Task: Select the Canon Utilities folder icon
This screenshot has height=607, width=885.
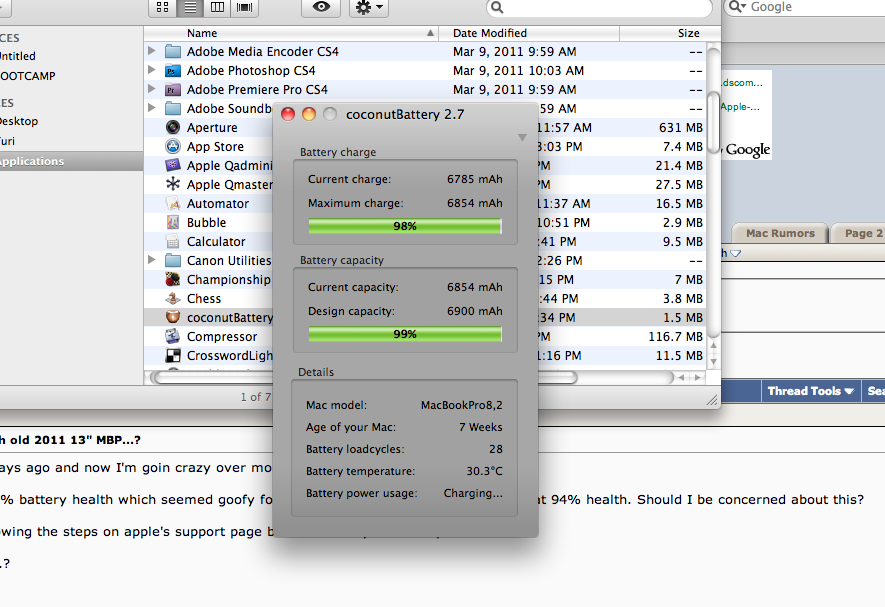Action: [173, 260]
